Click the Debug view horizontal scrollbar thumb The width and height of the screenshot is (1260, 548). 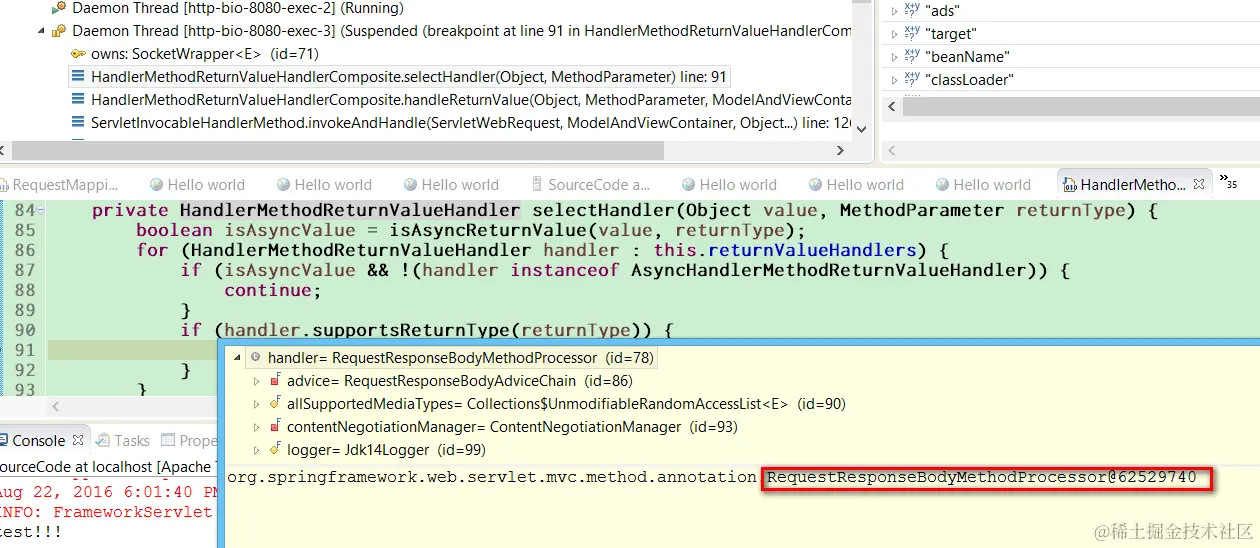(337, 150)
